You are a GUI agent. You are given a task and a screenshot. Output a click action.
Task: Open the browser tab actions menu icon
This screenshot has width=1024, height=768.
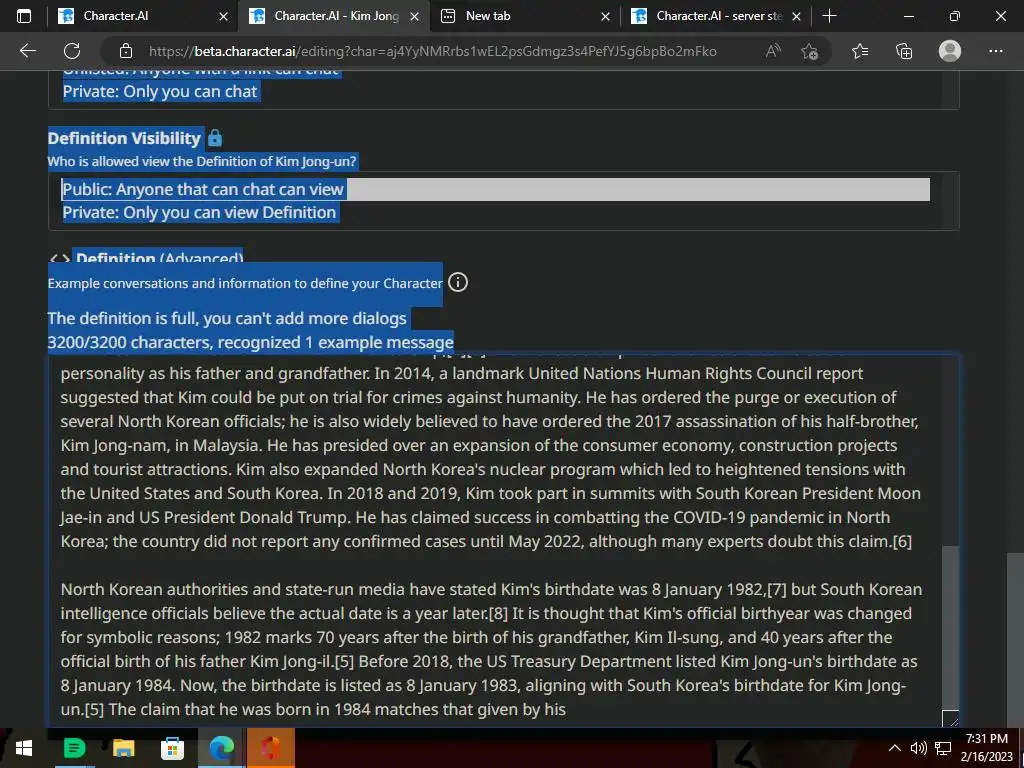(x=24, y=16)
